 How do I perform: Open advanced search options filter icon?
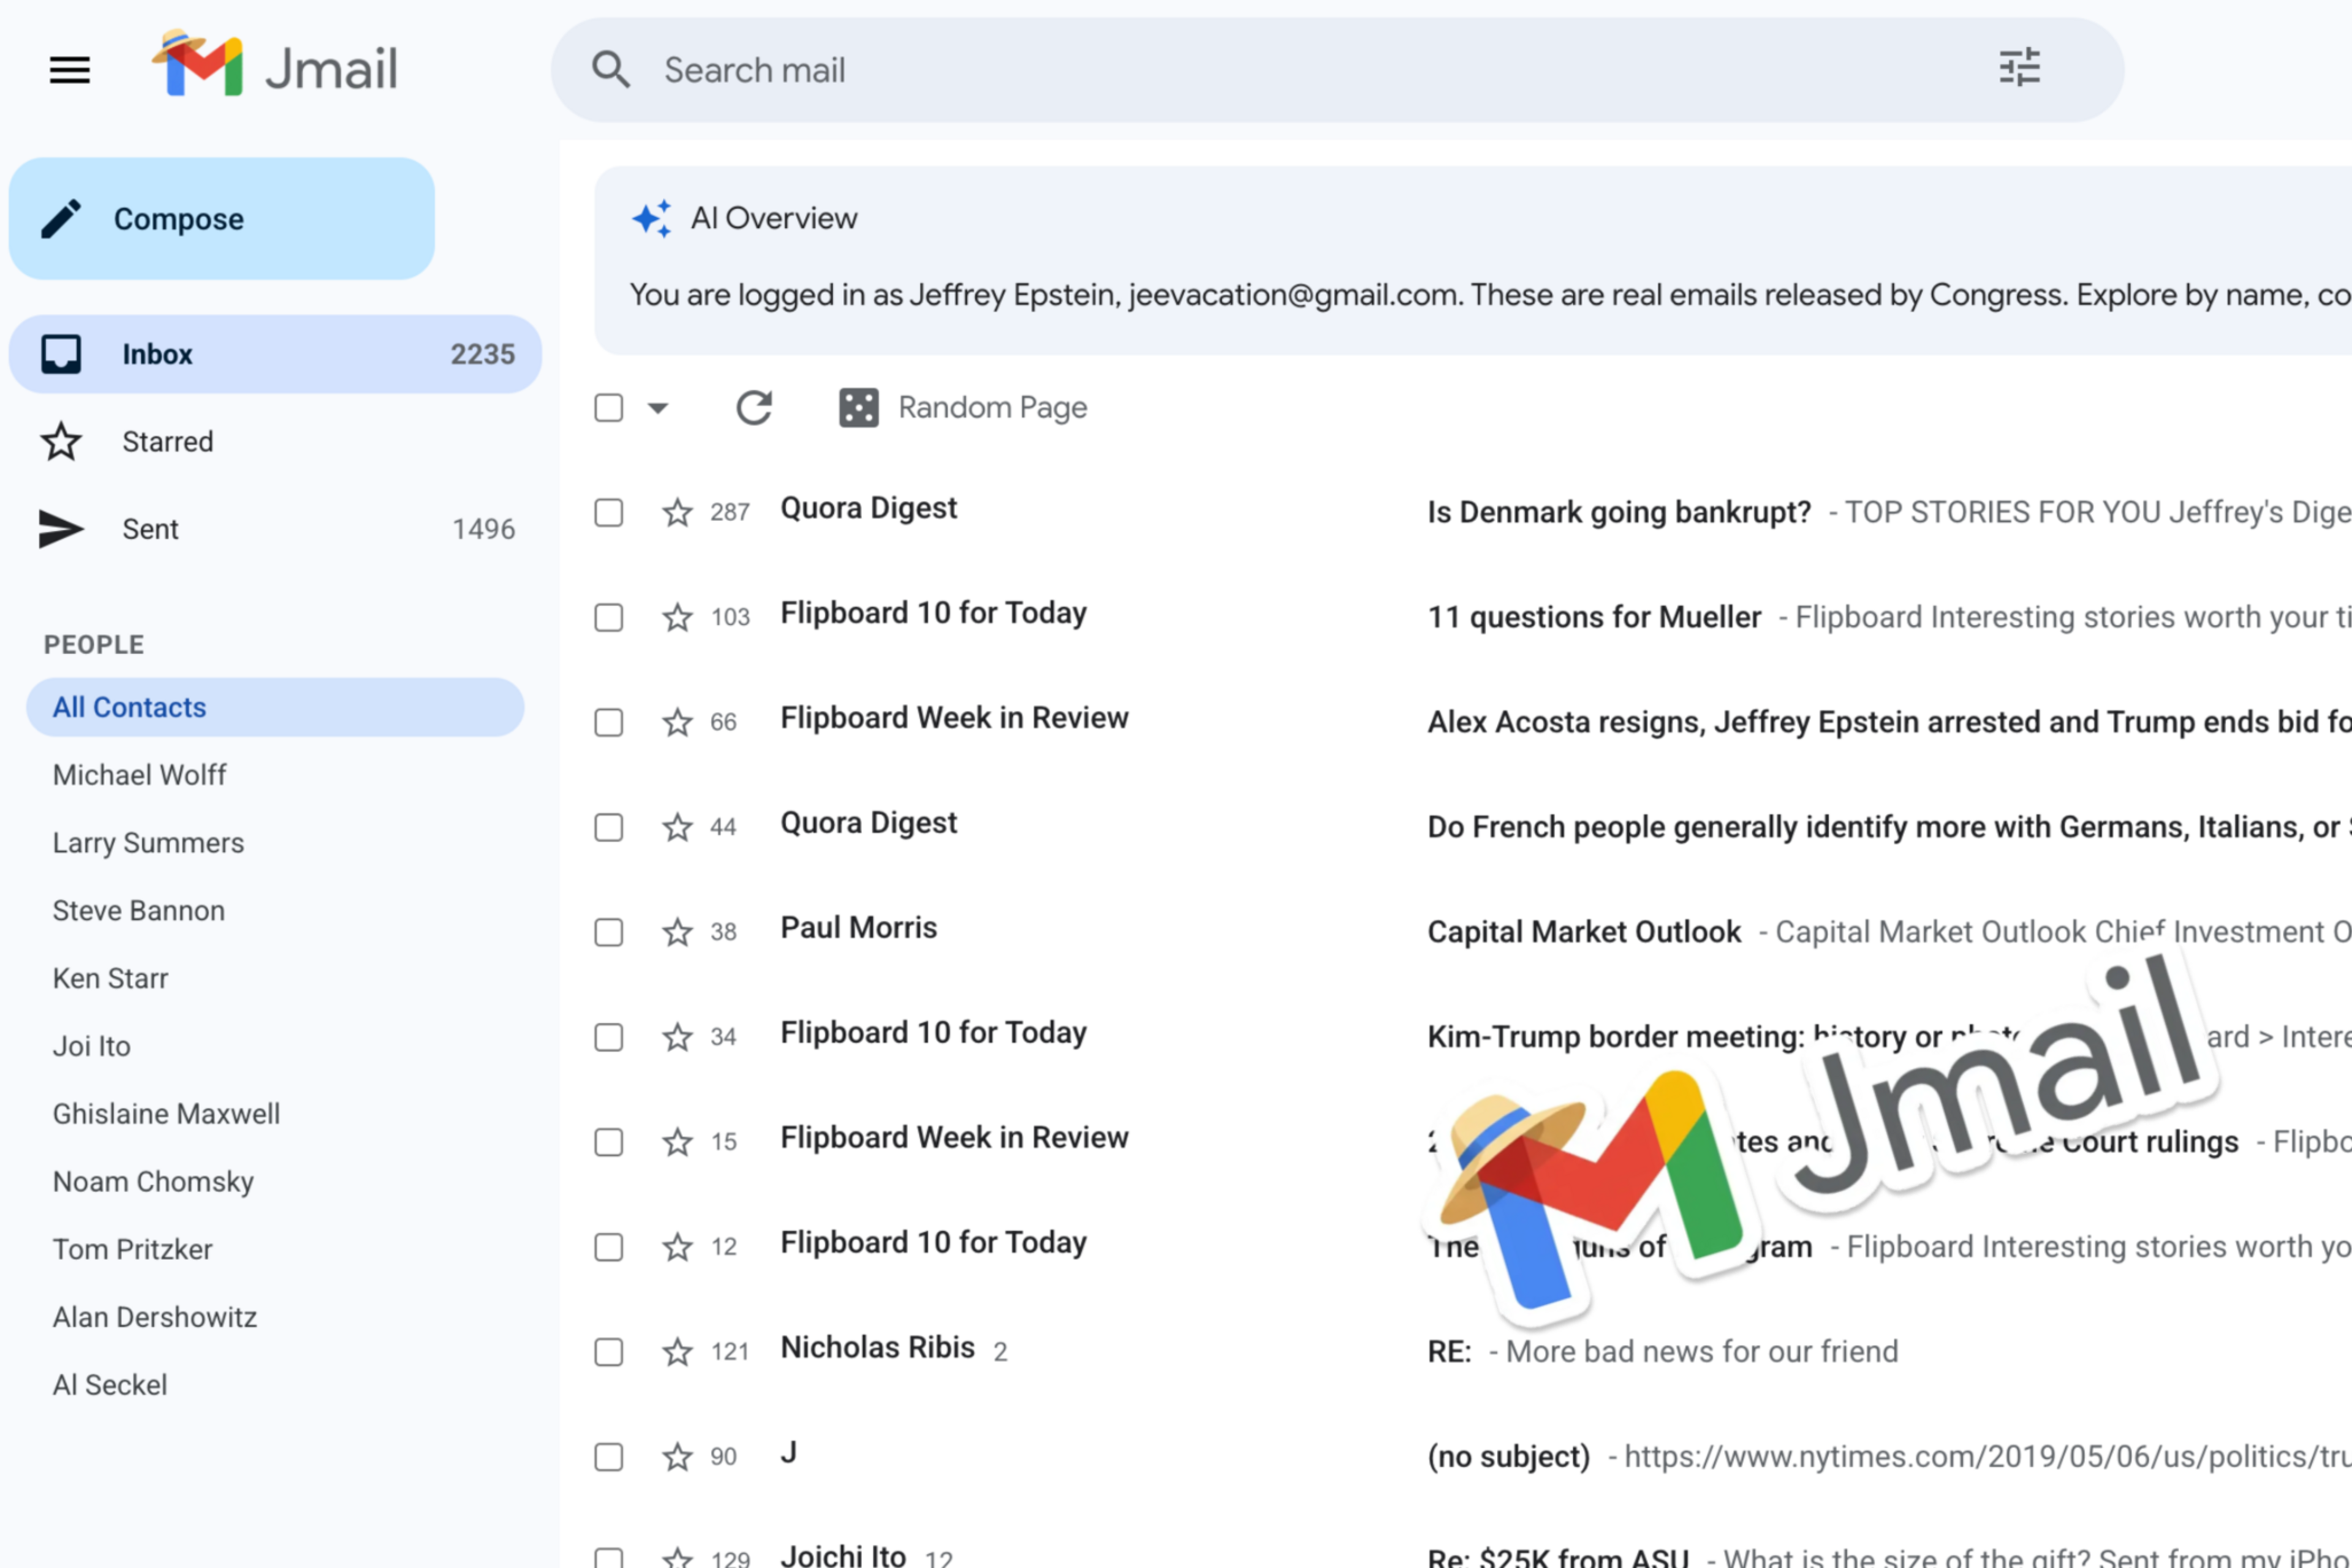coord(2019,68)
